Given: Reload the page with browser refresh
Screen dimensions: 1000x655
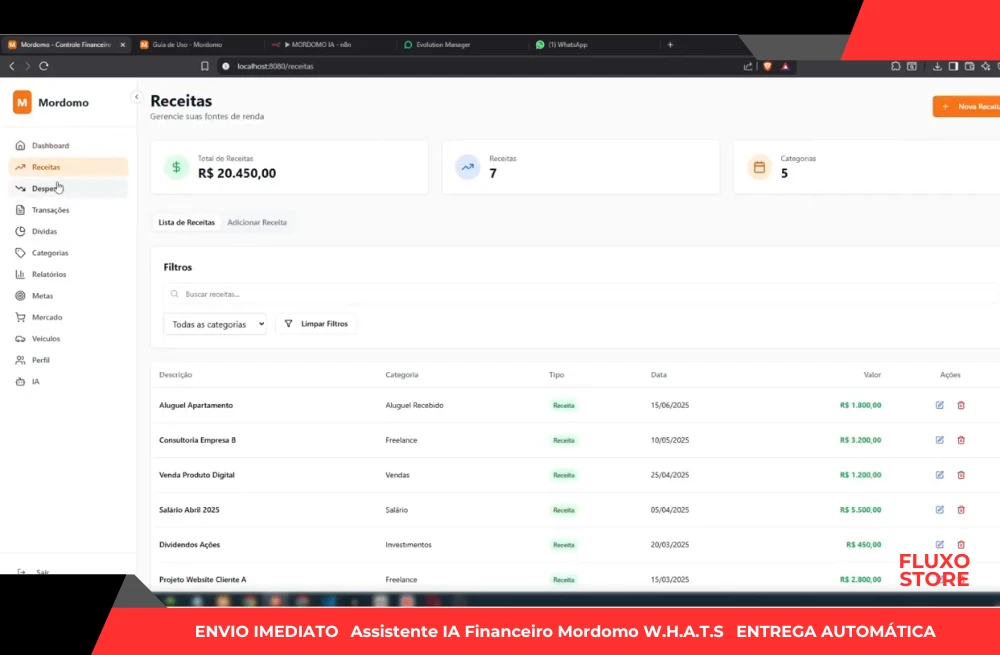Looking at the screenshot, I should click(x=43, y=66).
